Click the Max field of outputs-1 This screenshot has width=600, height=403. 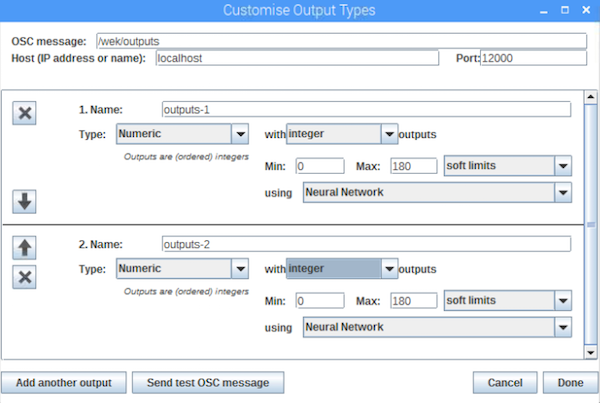click(x=414, y=166)
